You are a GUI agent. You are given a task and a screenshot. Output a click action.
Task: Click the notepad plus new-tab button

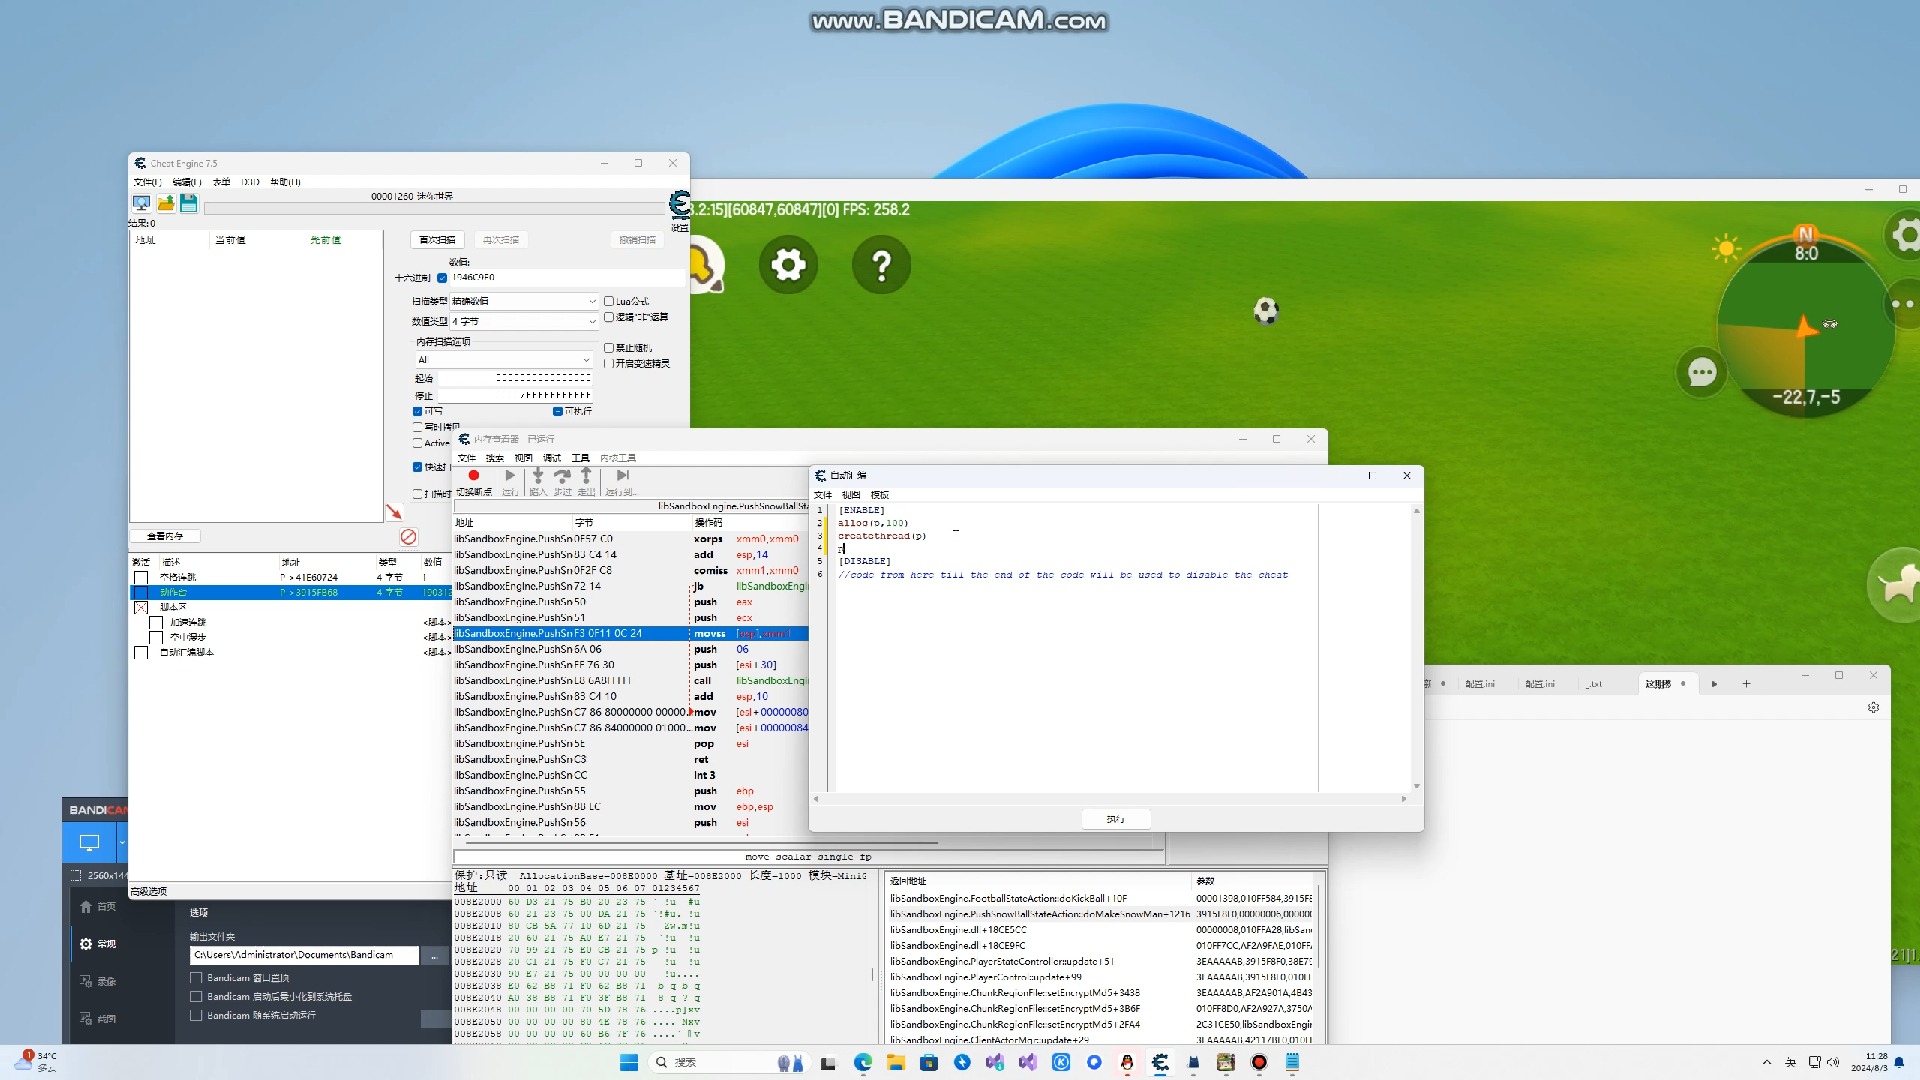(x=1746, y=684)
